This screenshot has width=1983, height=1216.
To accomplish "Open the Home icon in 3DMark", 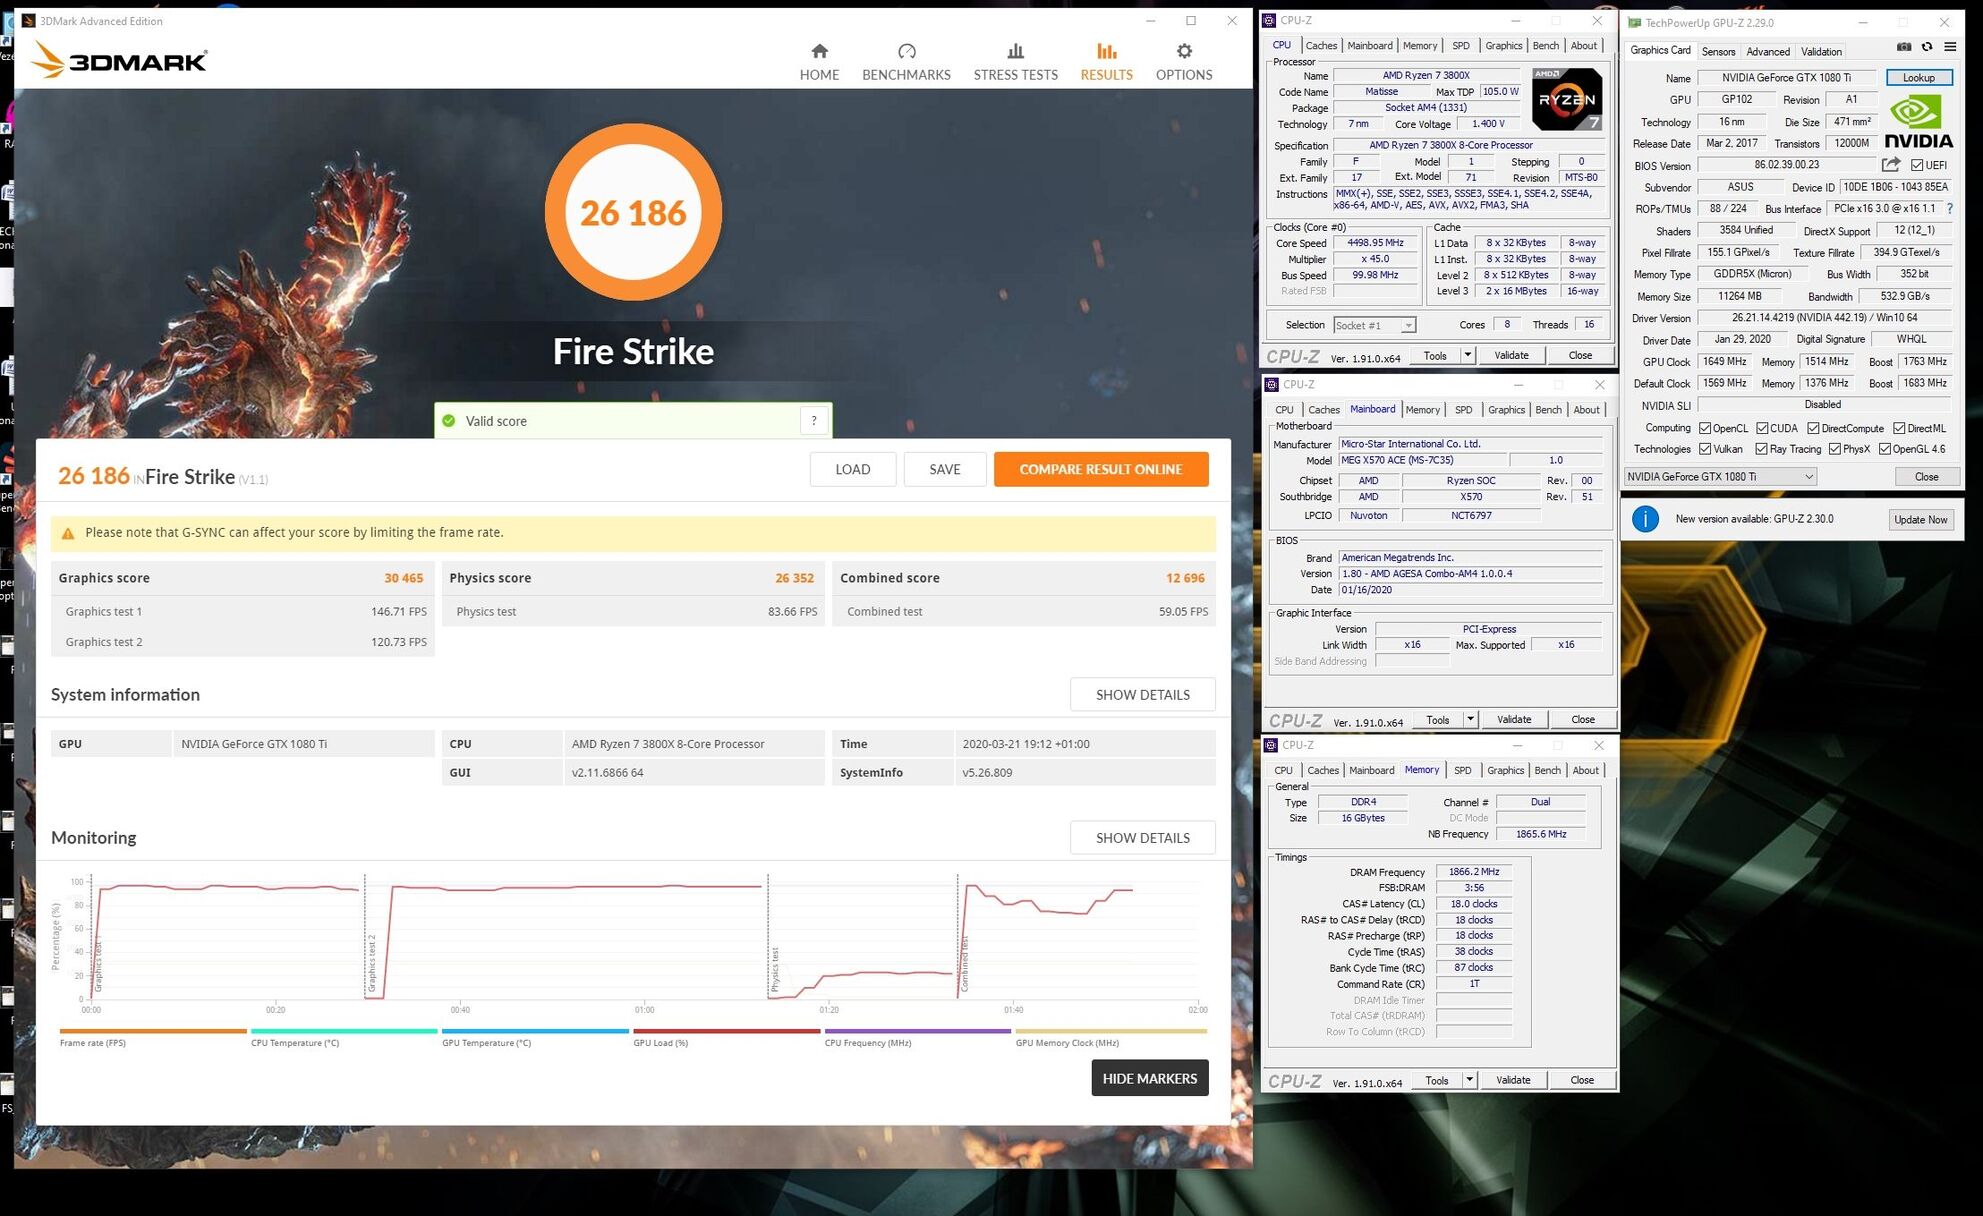I will [x=819, y=51].
